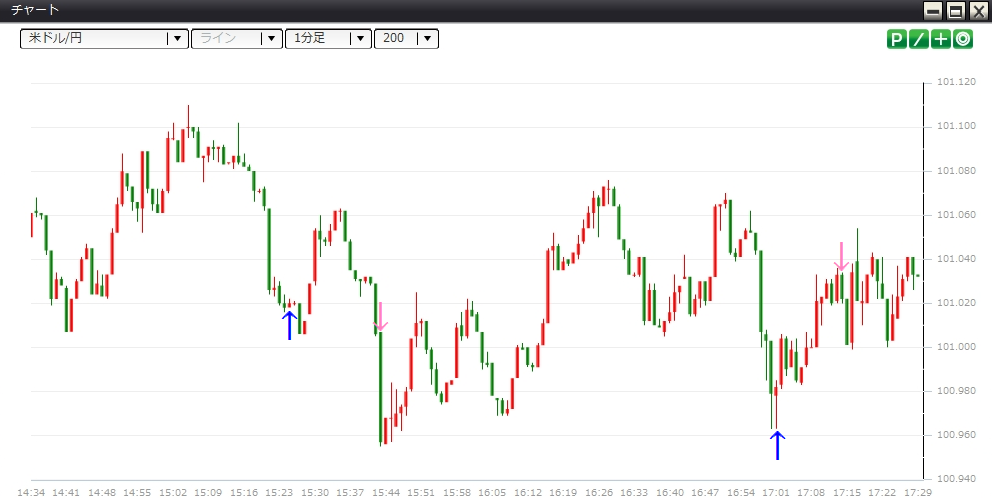Click the 14:34 time axis label
992x504 pixels.
pos(32,493)
